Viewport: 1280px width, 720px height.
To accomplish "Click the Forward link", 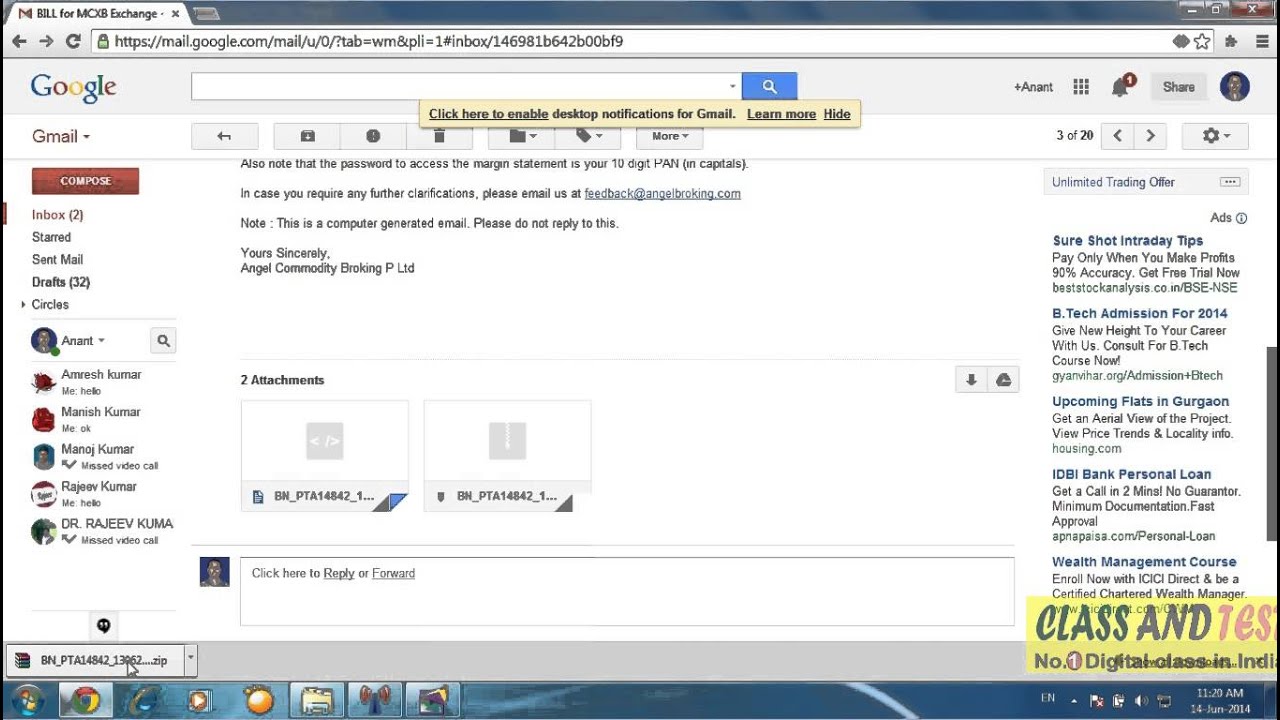I will (x=393, y=573).
